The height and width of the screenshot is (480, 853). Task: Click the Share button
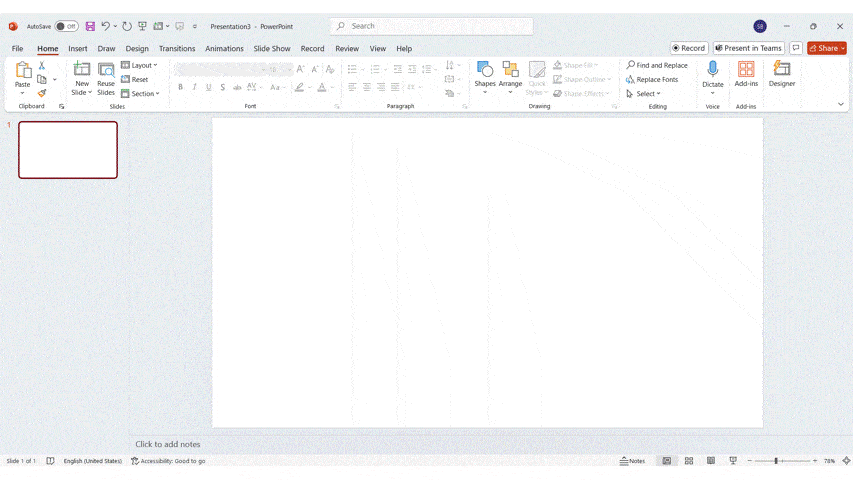(827, 48)
